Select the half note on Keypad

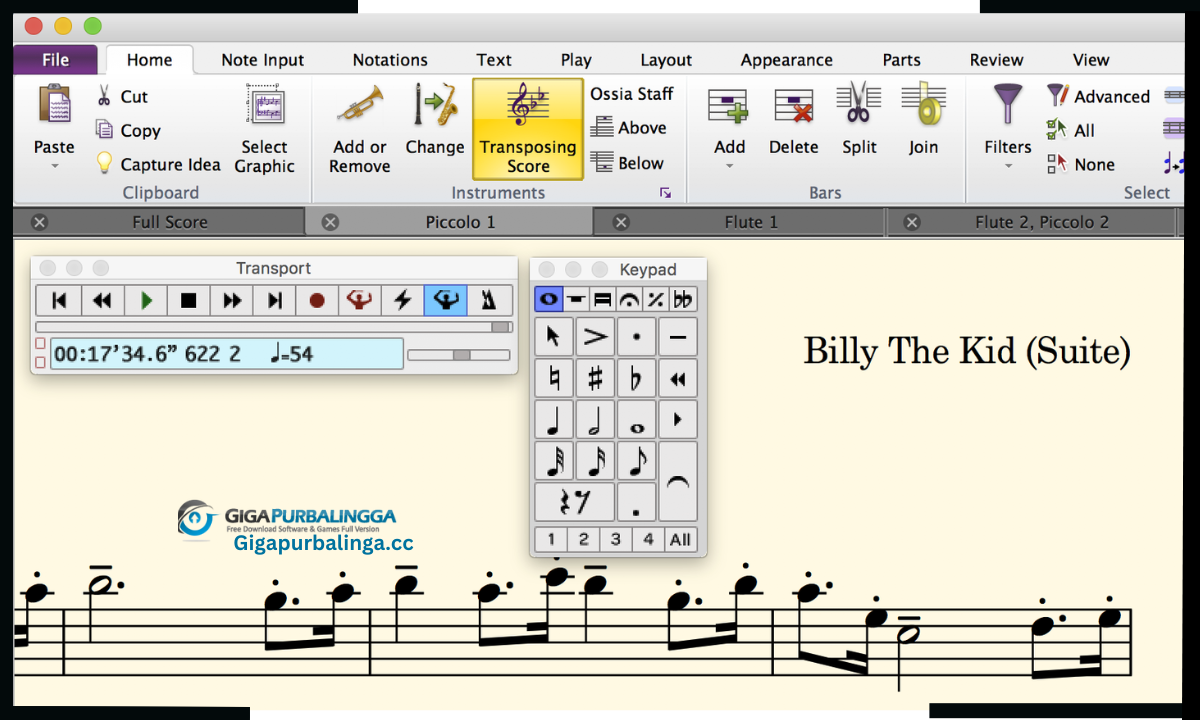(595, 420)
